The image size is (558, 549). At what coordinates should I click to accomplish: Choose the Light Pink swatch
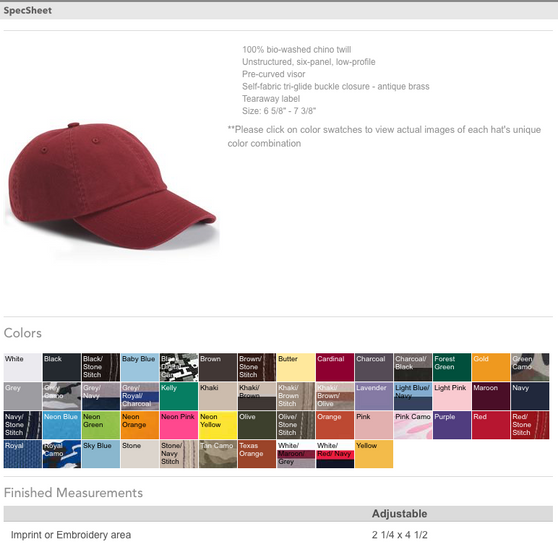(x=452, y=396)
